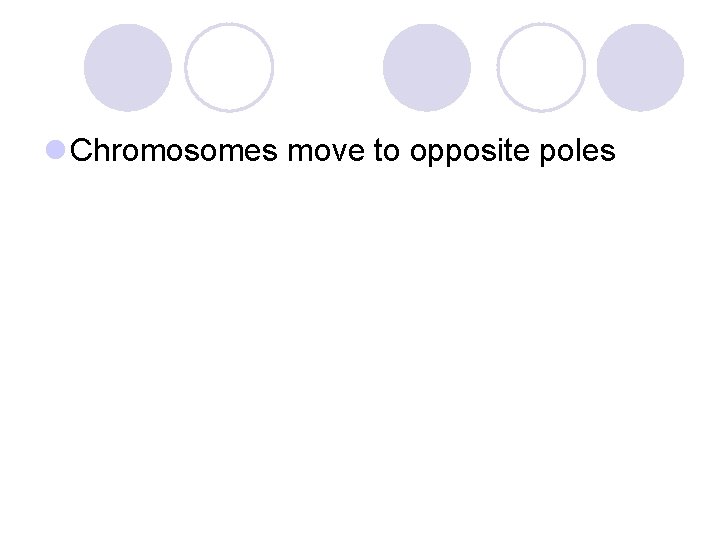
Task: Click the word poles
Action: pyautogui.click(x=578, y=151)
